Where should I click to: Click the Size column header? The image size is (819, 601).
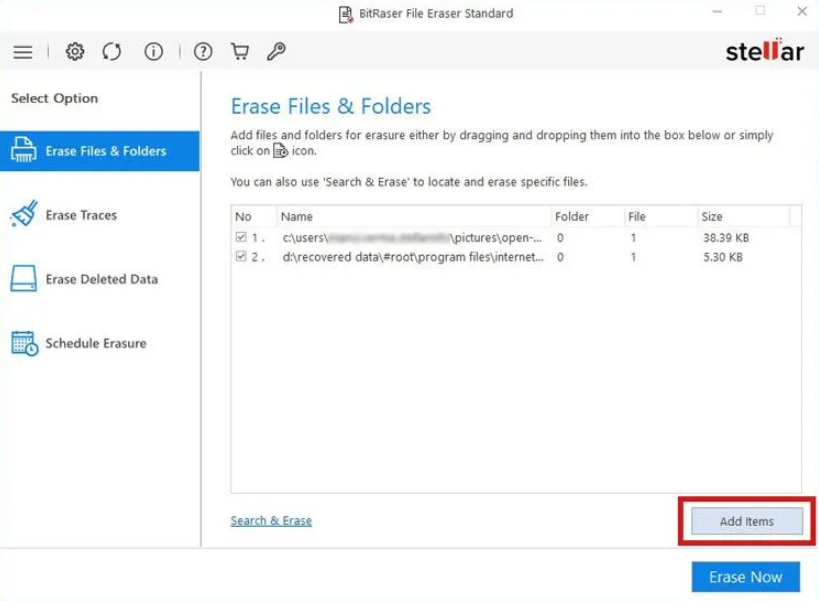pos(743,216)
